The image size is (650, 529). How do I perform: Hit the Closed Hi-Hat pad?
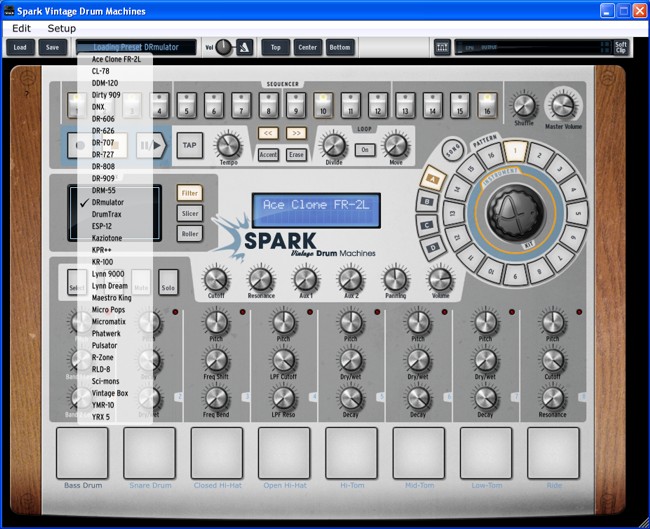pyautogui.click(x=217, y=453)
